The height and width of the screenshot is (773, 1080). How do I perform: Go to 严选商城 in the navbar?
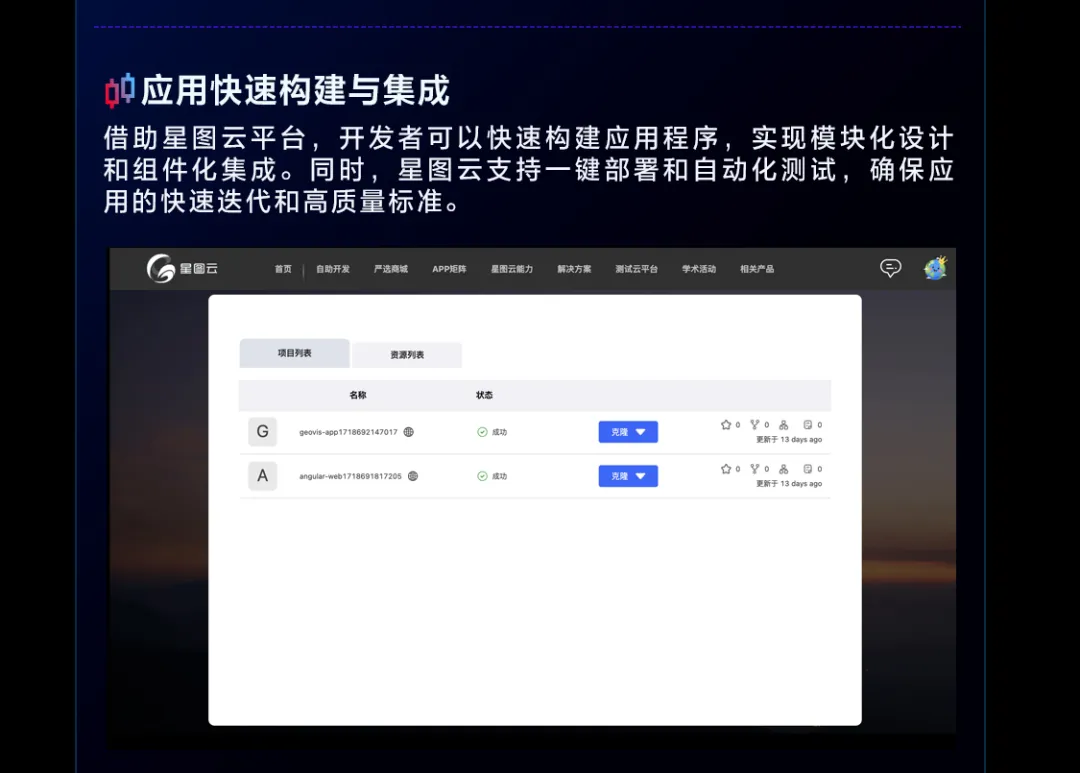(x=391, y=269)
